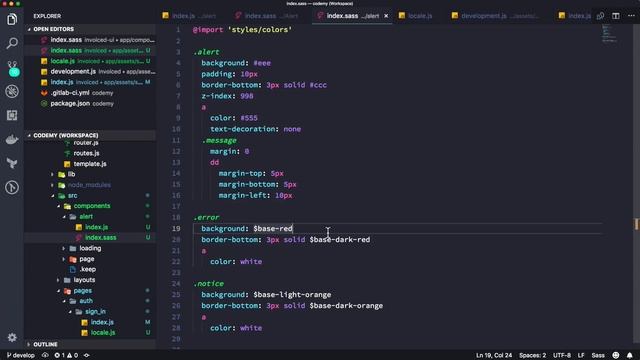This screenshot has height=360, width=640.
Task: Open the .keep file
Action: click(87, 269)
